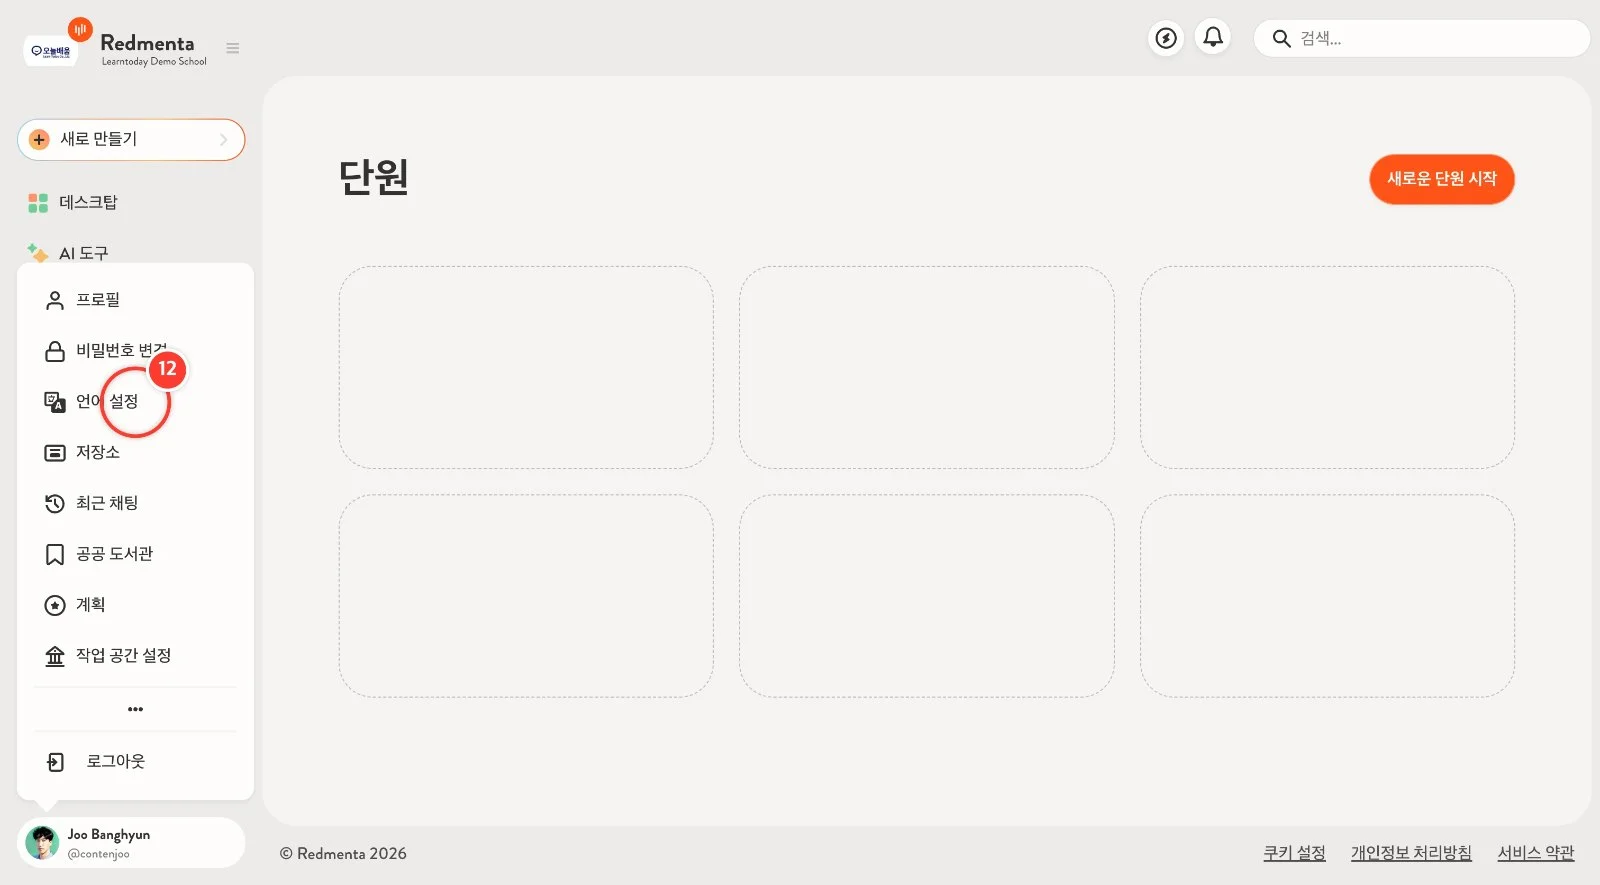Click the Joo Banghyun account name
Image resolution: width=1600 pixels, height=885 pixels.
point(109,835)
